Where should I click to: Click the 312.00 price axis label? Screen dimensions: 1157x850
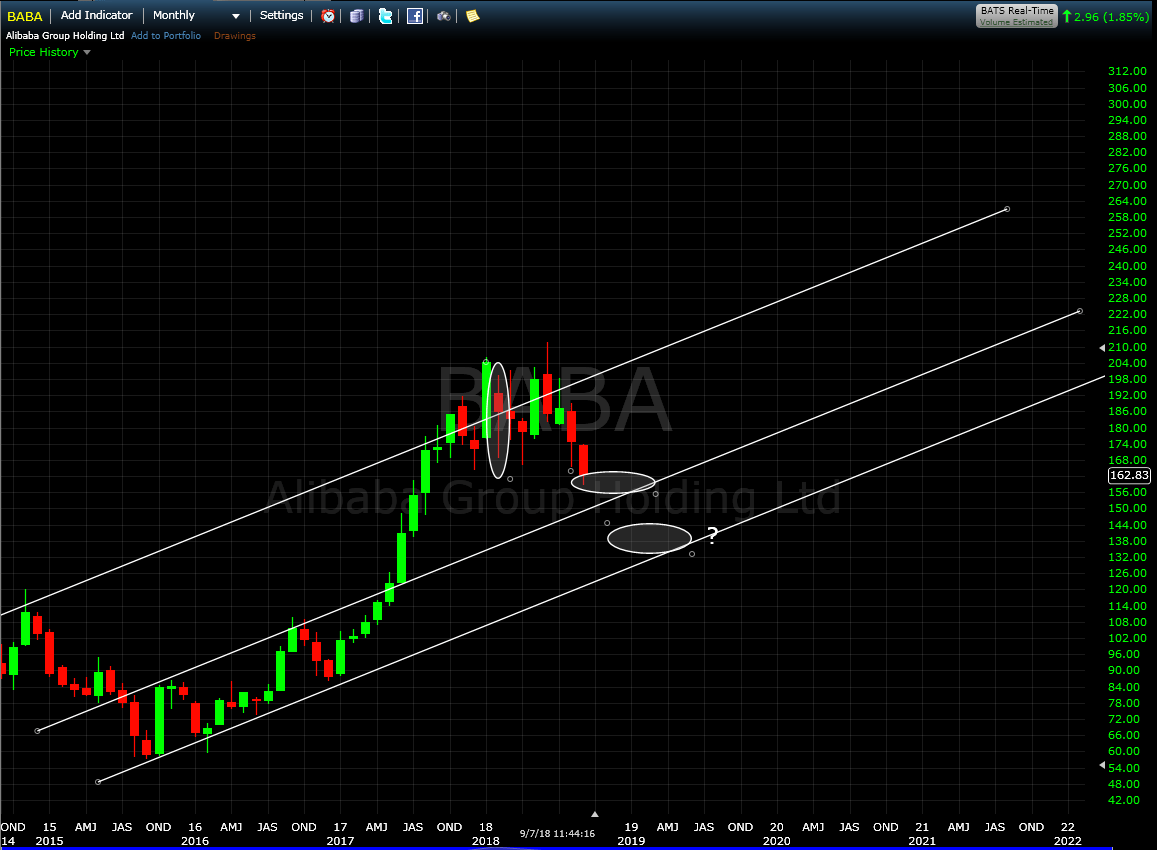coord(1127,72)
